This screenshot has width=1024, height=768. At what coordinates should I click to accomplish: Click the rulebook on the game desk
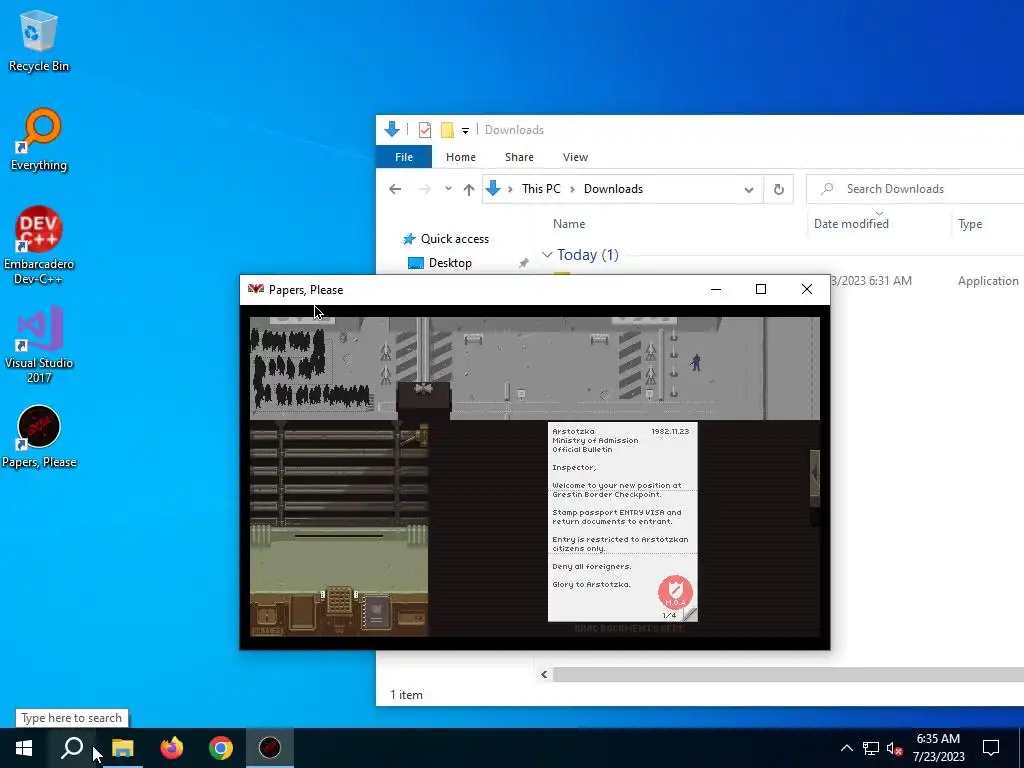tap(376, 613)
